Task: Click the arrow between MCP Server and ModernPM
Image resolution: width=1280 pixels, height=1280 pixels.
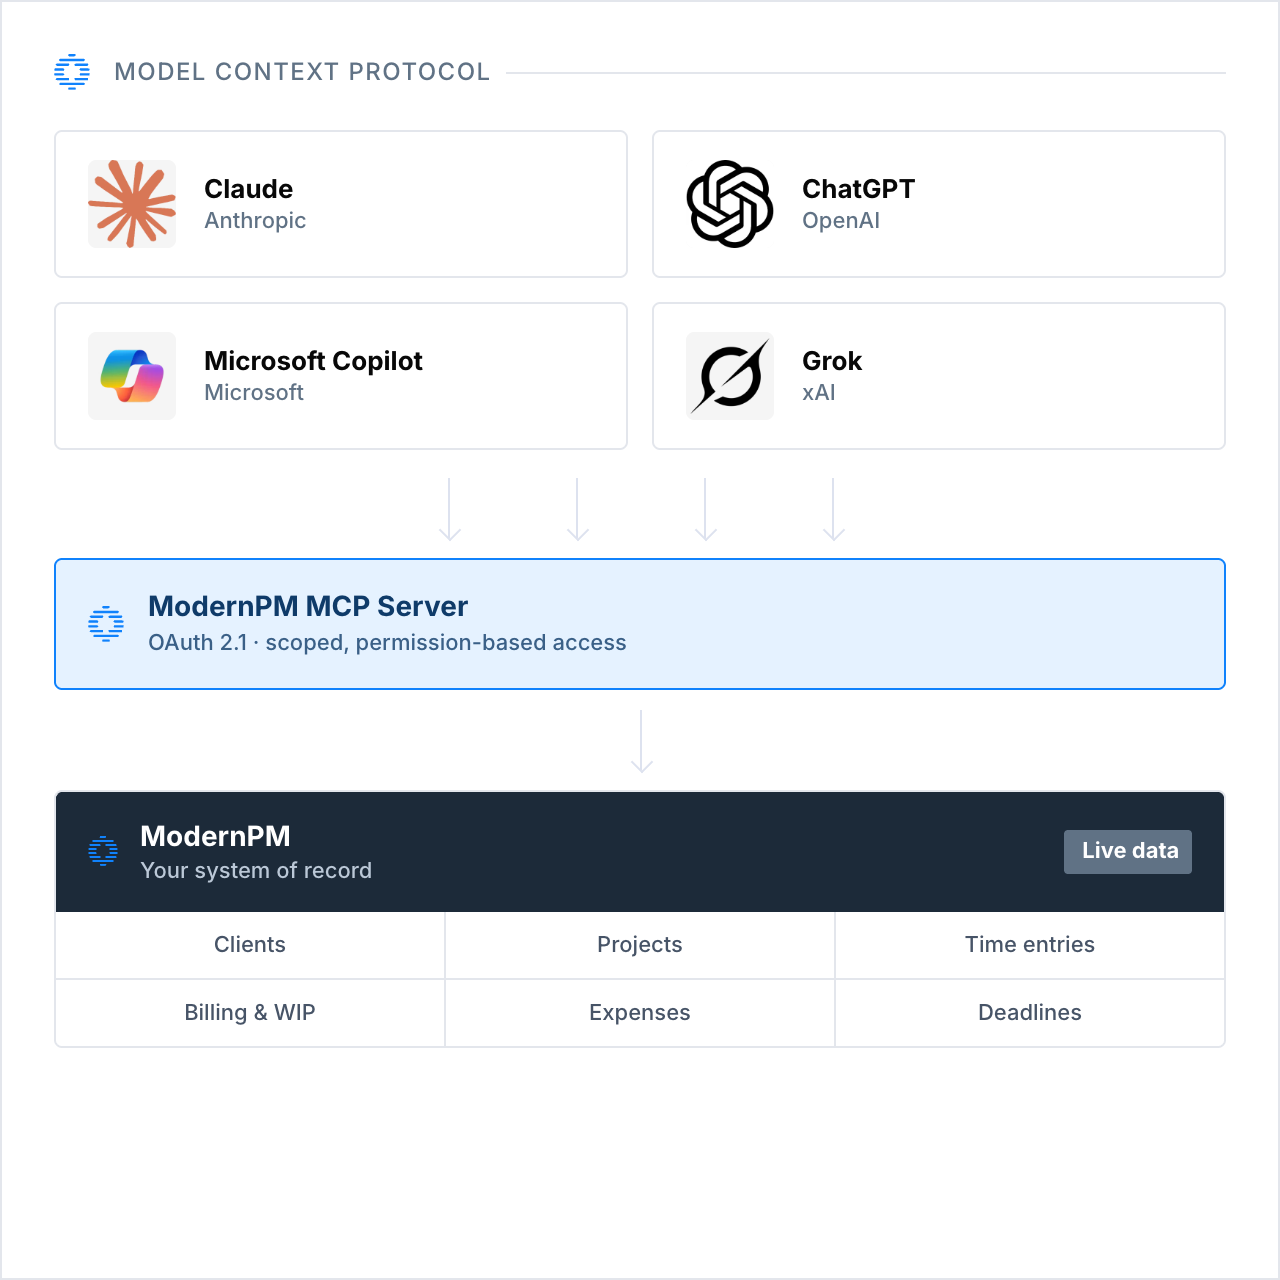Action: click(x=642, y=741)
